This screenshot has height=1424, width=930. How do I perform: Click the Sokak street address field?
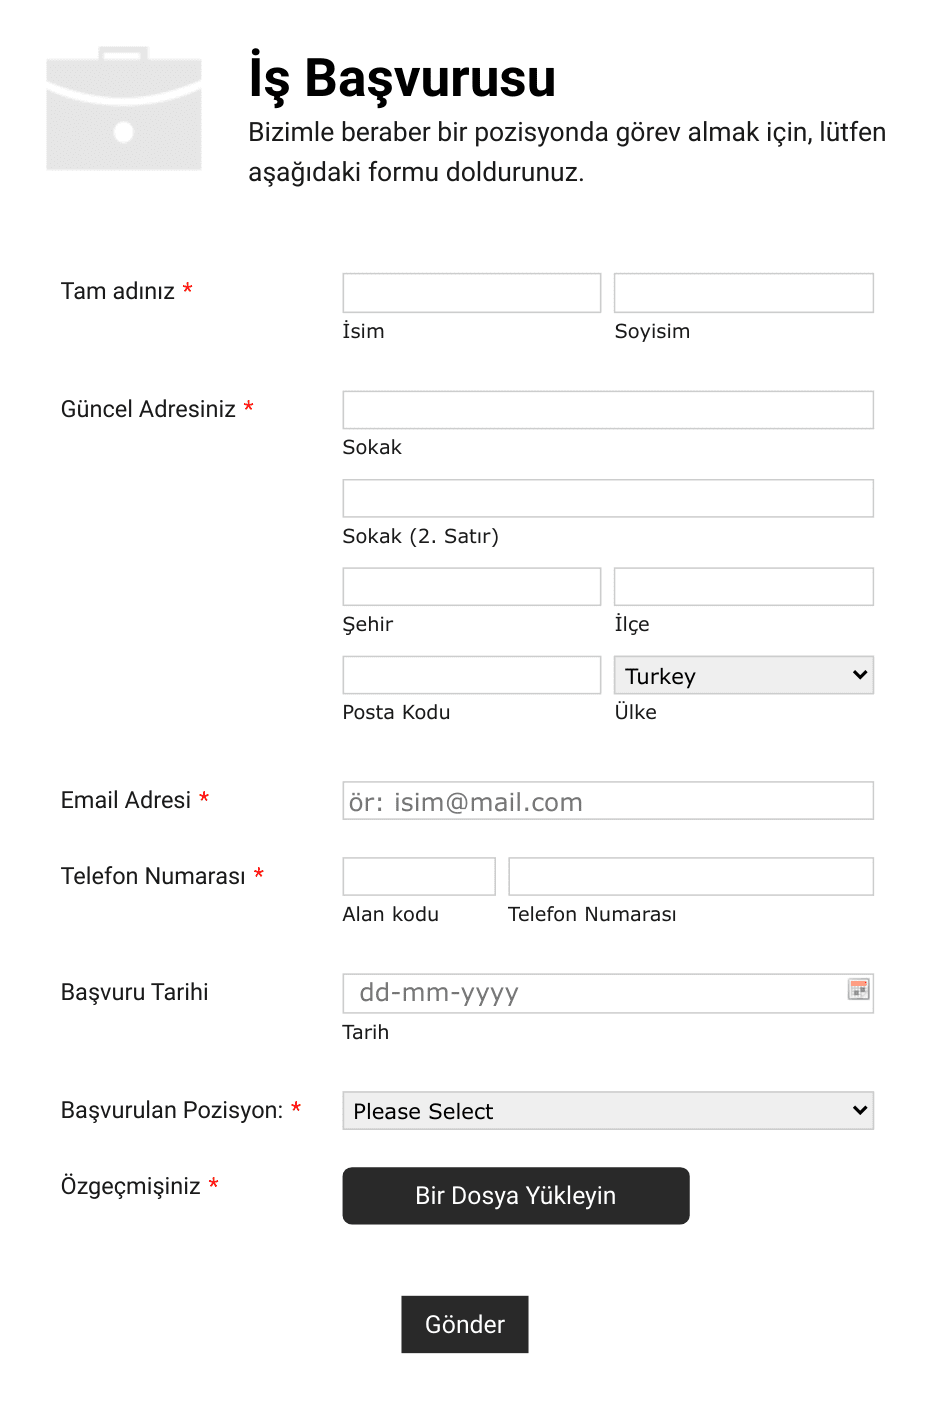coord(608,410)
